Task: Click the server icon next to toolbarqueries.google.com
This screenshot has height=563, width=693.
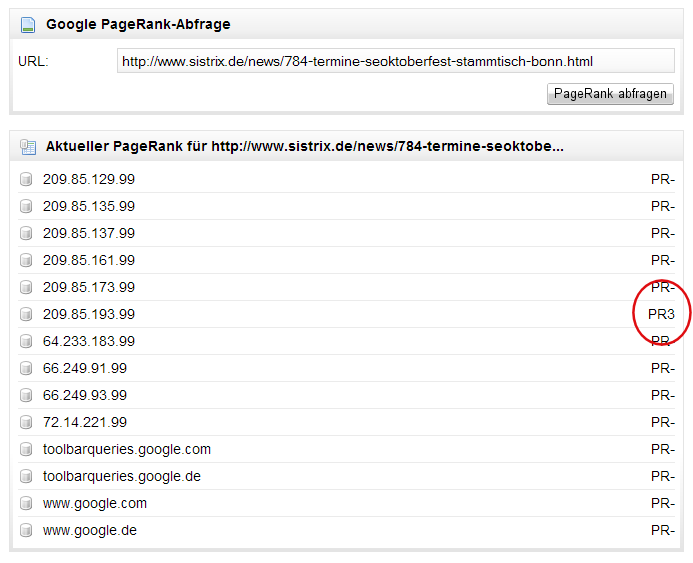Action: point(27,450)
